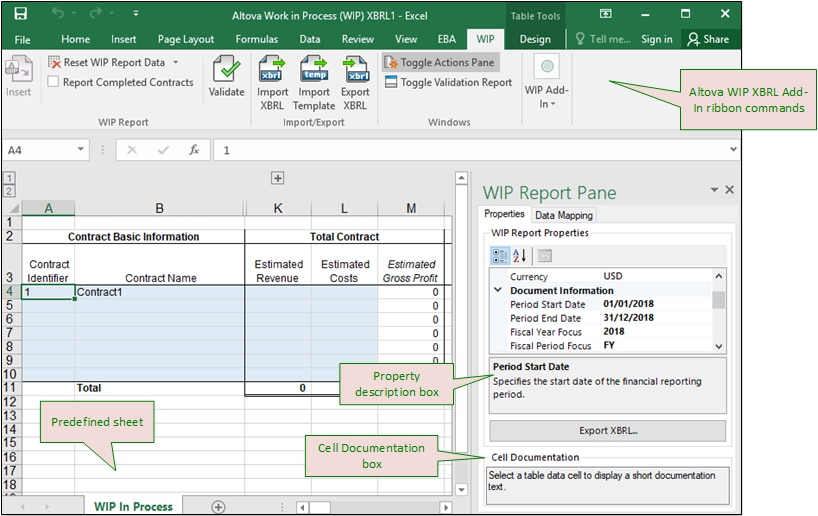Open the Insert Function fx dialog
The width and height of the screenshot is (818, 516).
click(x=194, y=150)
